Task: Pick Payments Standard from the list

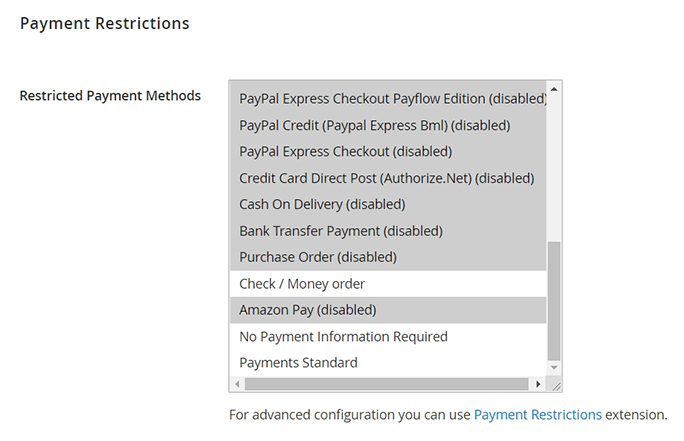Action: 298,363
